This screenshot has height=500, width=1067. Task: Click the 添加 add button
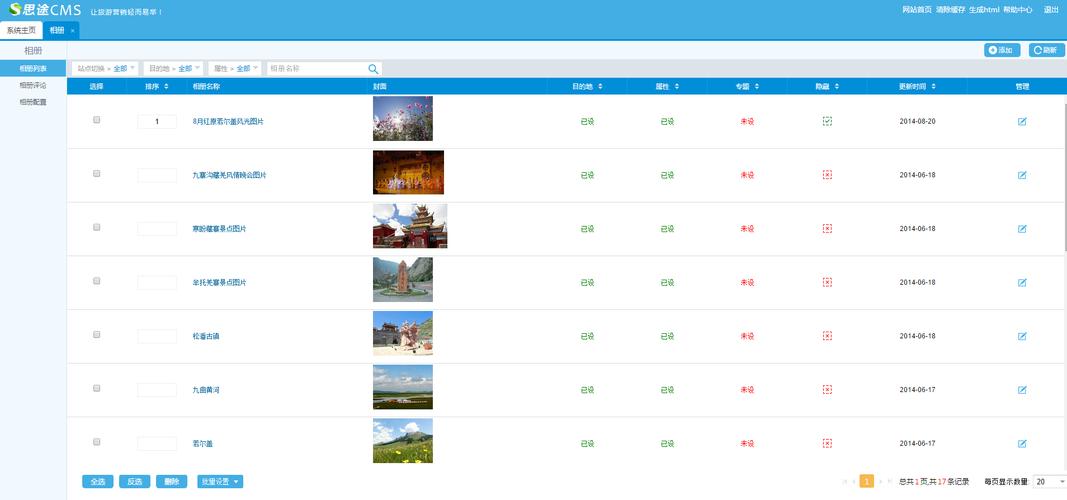click(x=1000, y=50)
